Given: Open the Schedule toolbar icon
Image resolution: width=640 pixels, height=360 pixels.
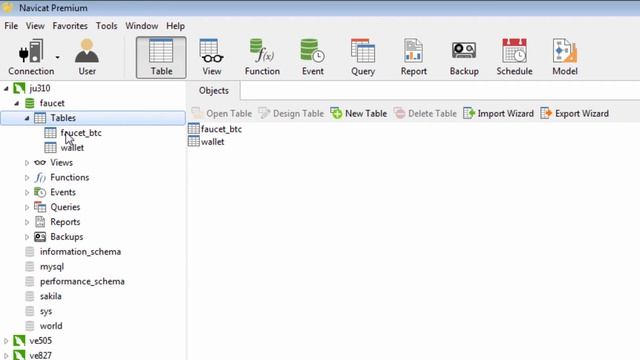Looking at the screenshot, I should click(x=514, y=57).
